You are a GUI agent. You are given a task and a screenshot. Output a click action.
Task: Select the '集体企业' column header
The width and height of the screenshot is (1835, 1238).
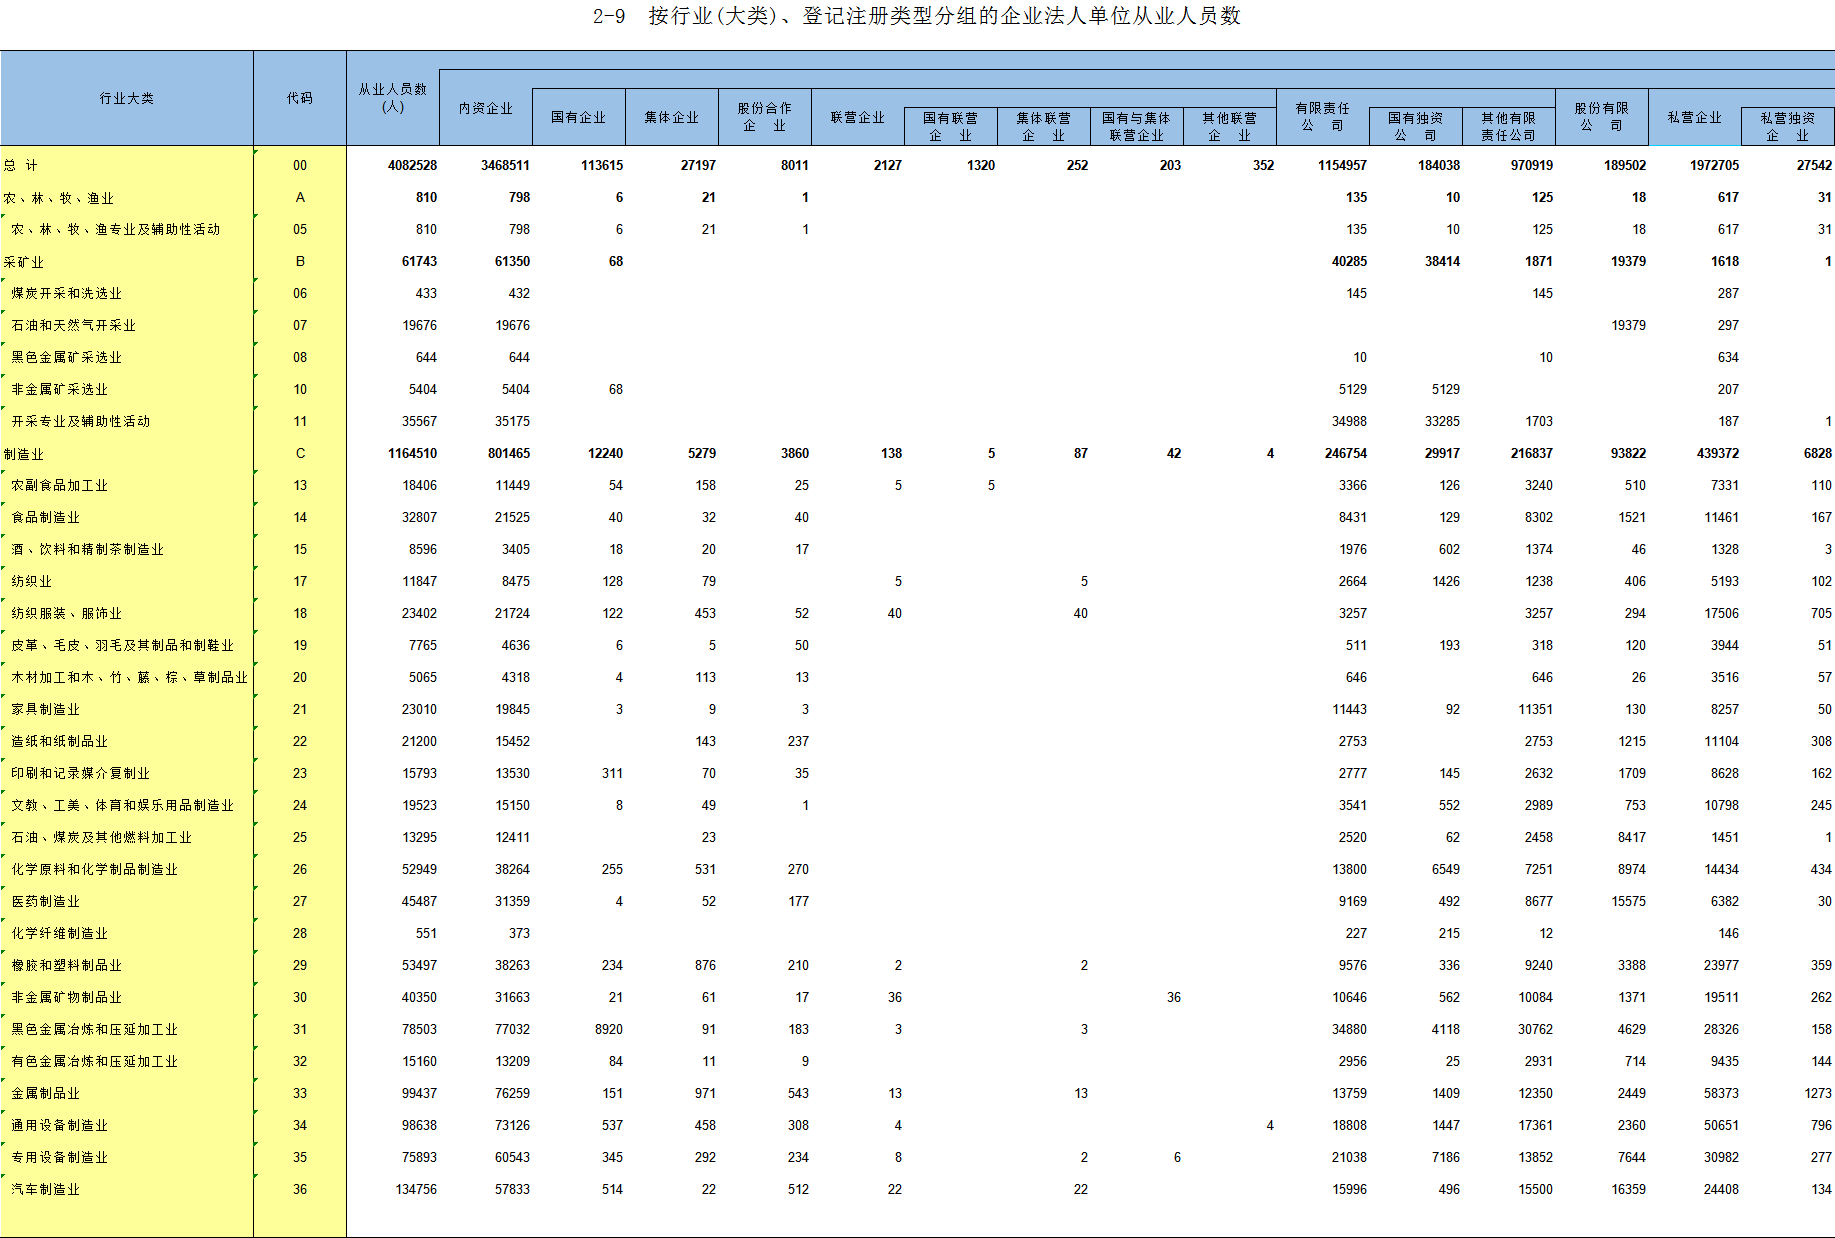coord(672,117)
